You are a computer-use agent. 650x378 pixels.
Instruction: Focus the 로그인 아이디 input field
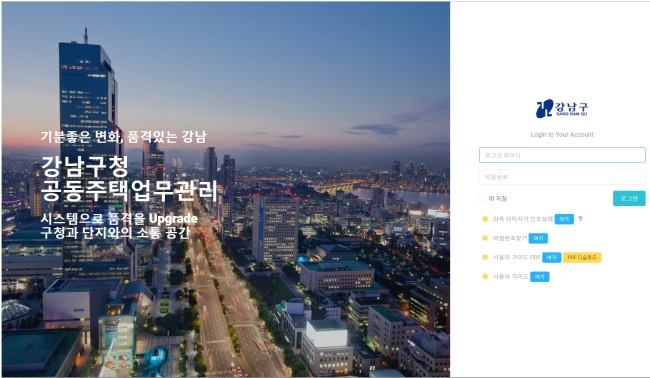(x=562, y=155)
